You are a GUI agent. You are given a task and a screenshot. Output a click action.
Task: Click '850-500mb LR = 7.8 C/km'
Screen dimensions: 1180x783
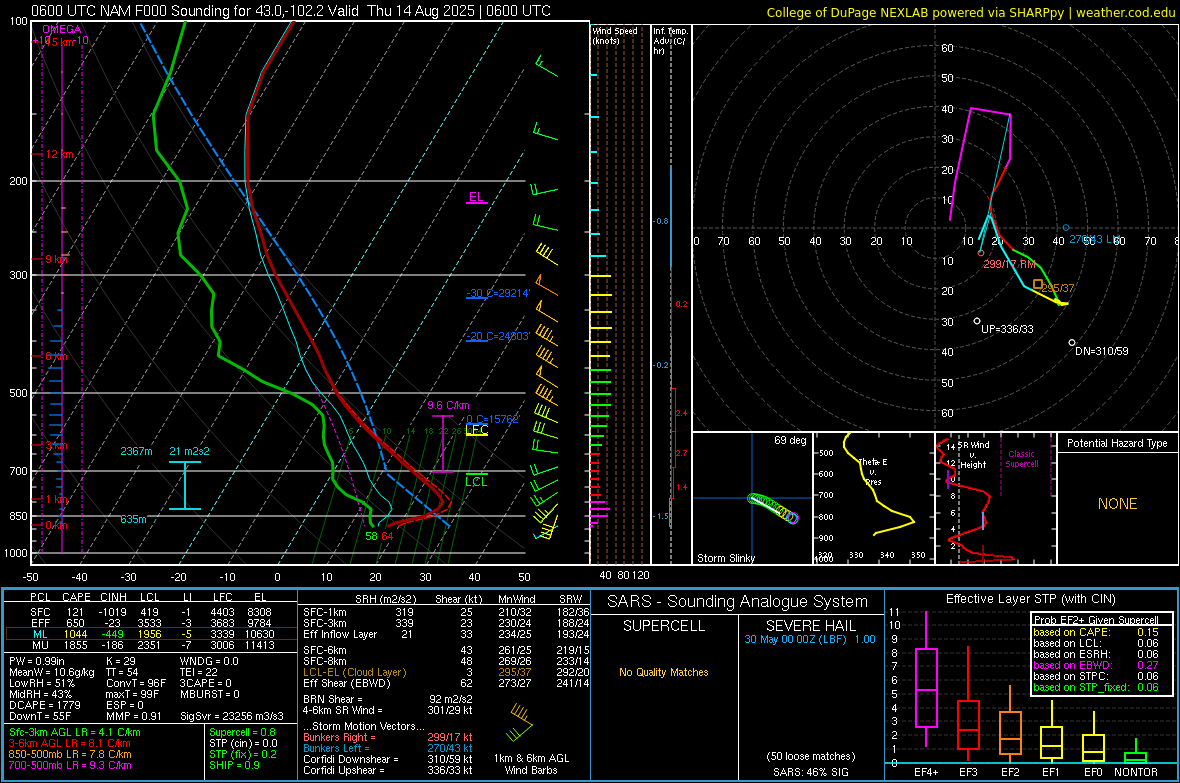click(70, 754)
